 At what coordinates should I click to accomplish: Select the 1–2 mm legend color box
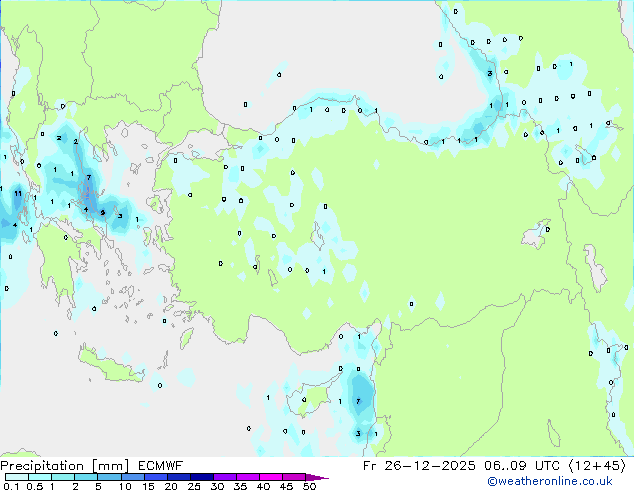tap(63, 477)
